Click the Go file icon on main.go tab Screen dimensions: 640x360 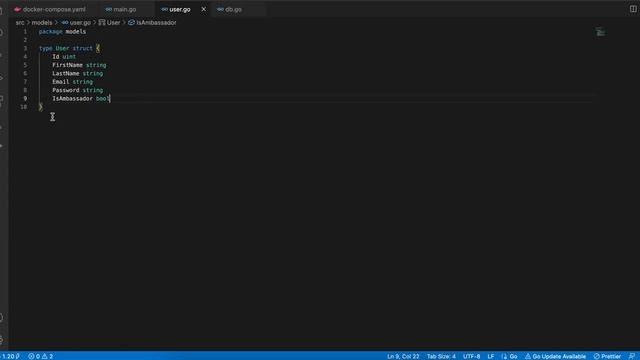point(109,9)
